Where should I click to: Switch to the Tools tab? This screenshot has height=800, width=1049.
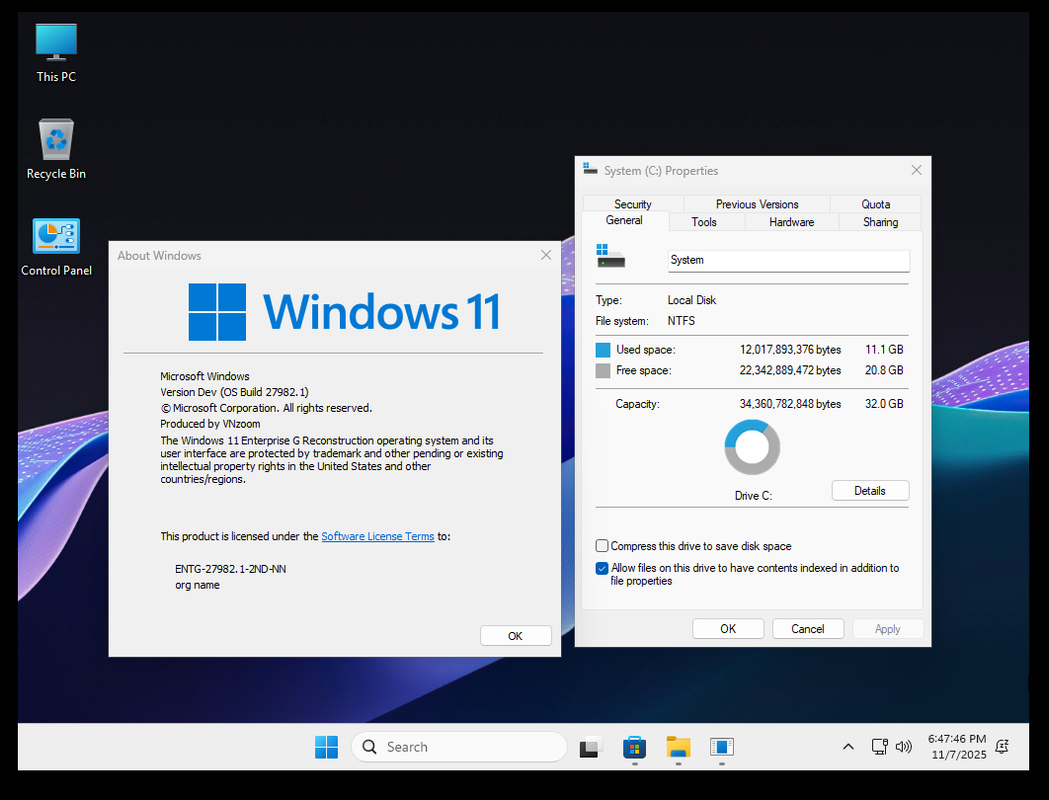(x=704, y=222)
